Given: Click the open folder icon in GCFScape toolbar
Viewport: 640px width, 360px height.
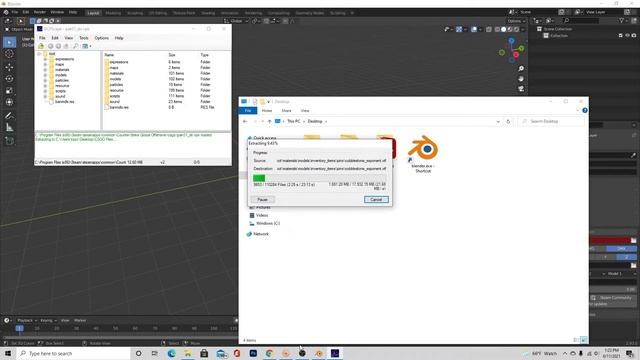Looking at the screenshot, I should (41, 46).
